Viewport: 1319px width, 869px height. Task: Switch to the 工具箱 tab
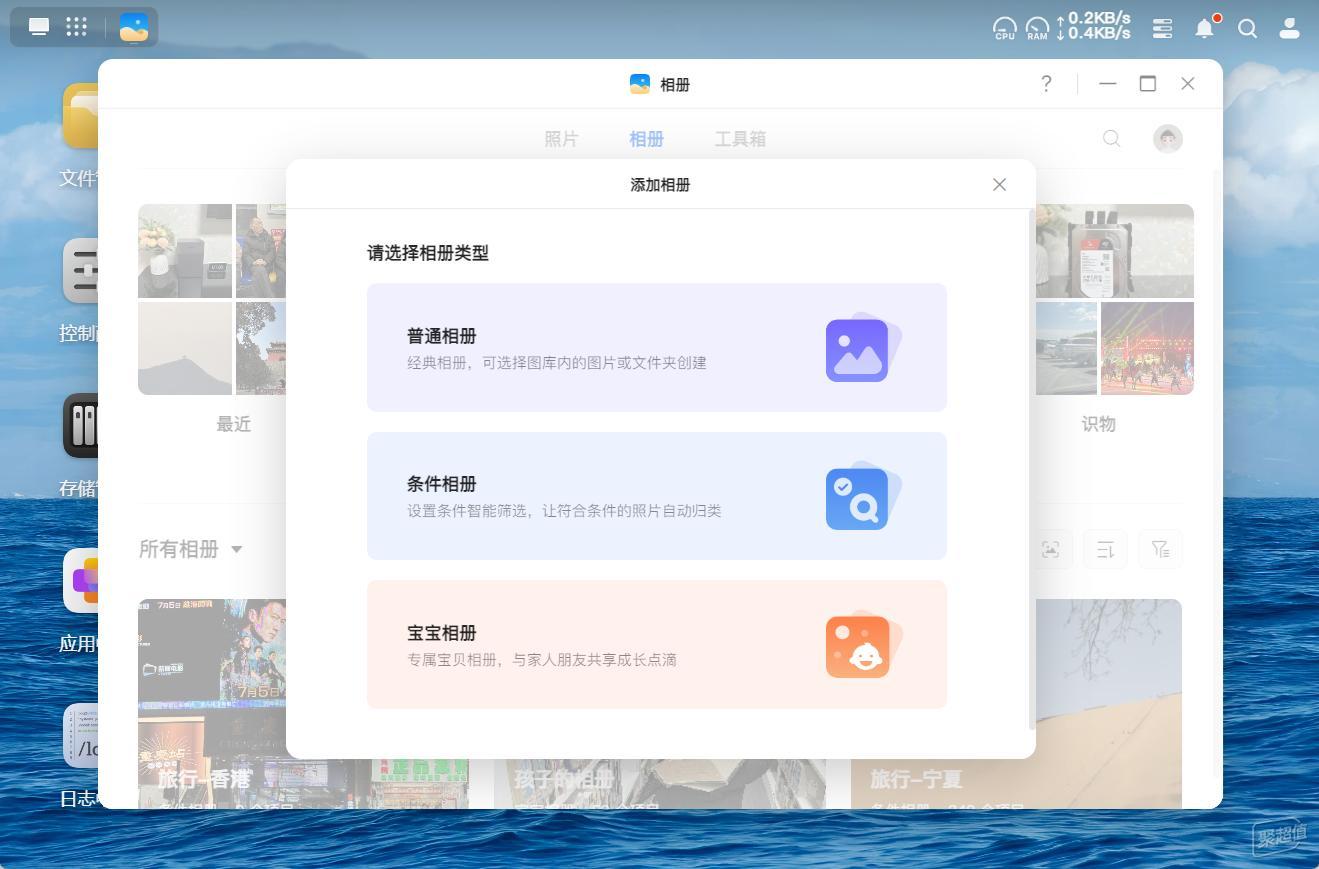(740, 139)
